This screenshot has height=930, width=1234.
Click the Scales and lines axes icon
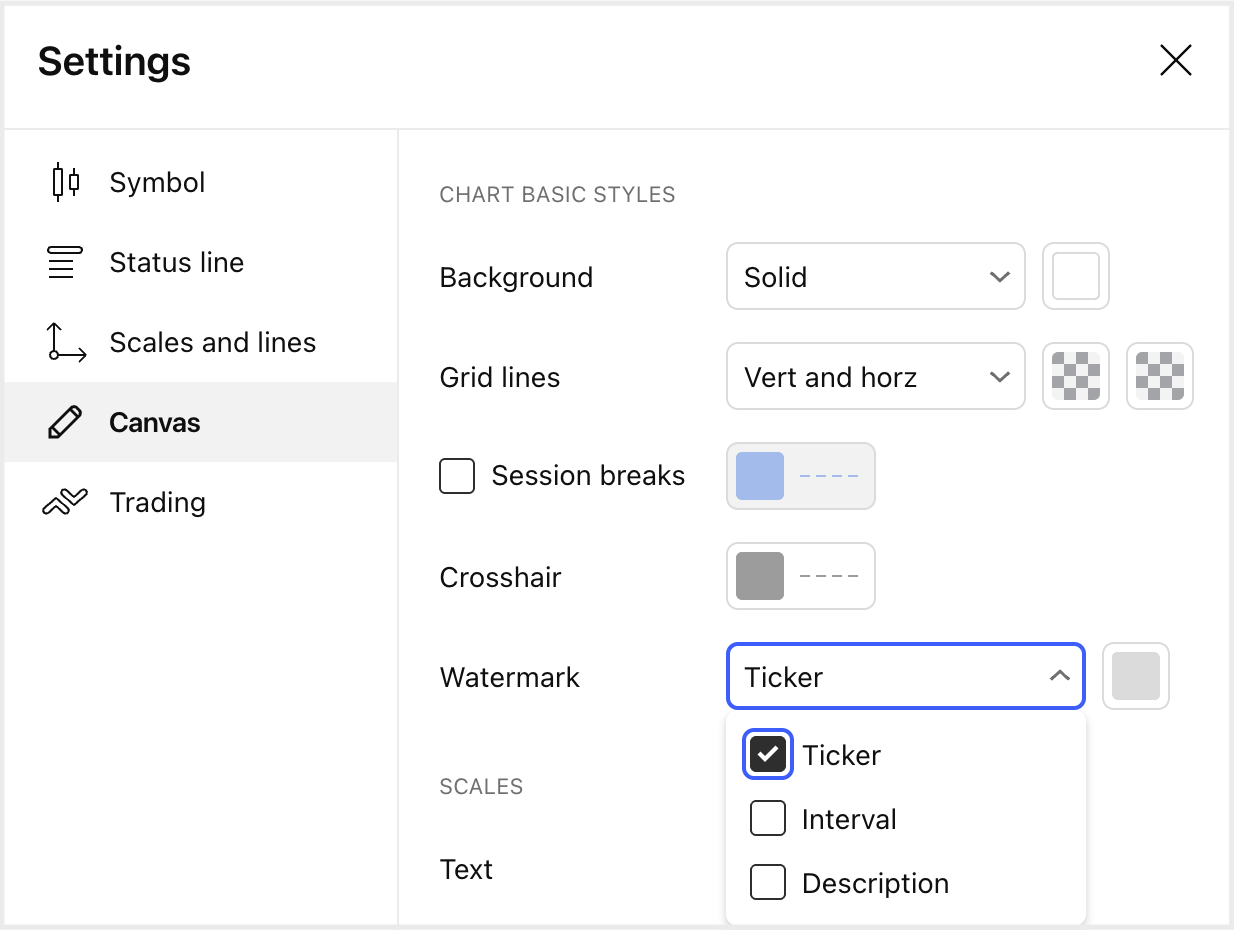pos(65,342)
